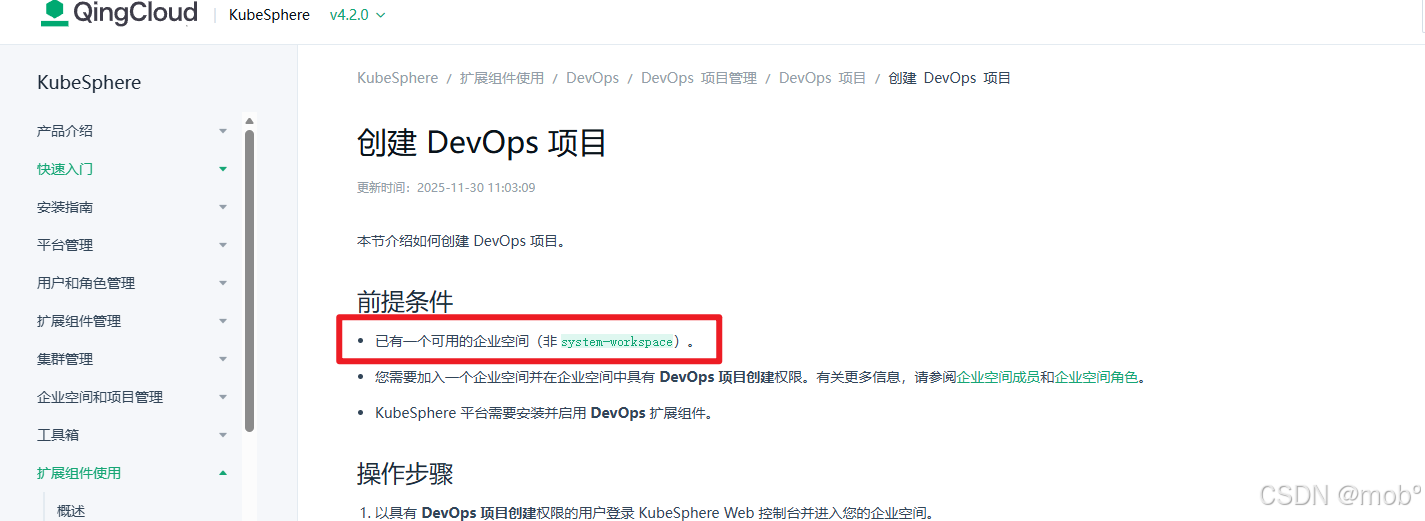Expand the 用户和角色管理 sidebar section
The height and width of the screenshot is (521, 1425).
coord(223,283)
